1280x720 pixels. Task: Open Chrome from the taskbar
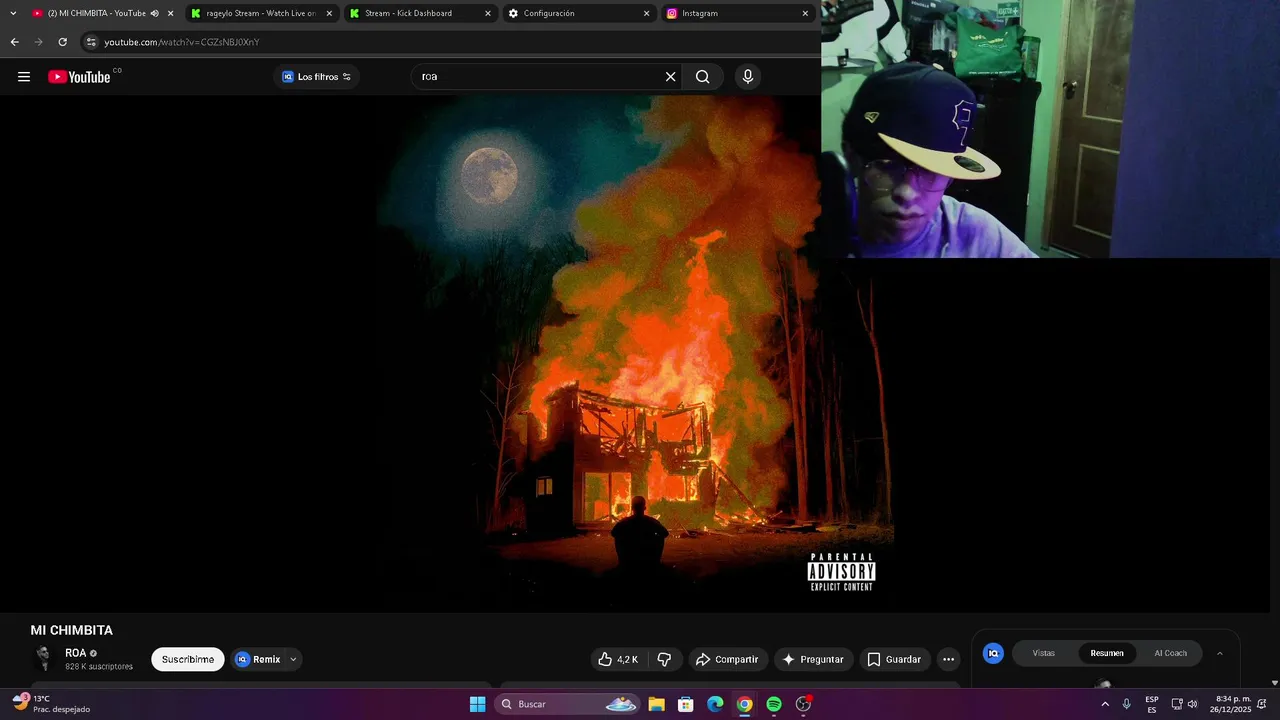[745, 704]
